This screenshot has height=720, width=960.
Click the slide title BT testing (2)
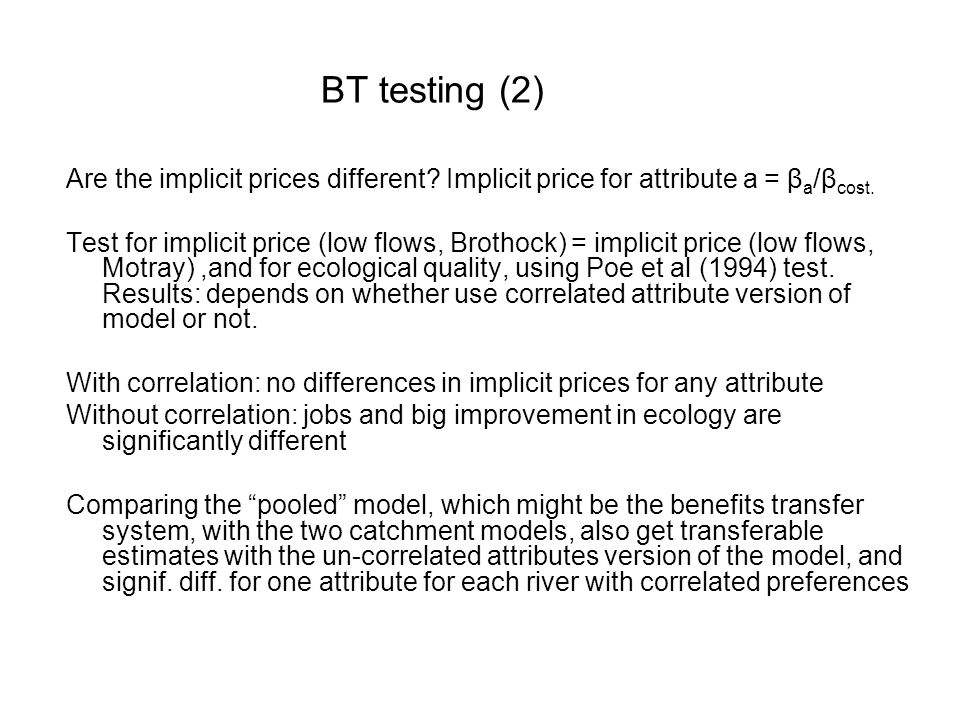pos(432,91)
